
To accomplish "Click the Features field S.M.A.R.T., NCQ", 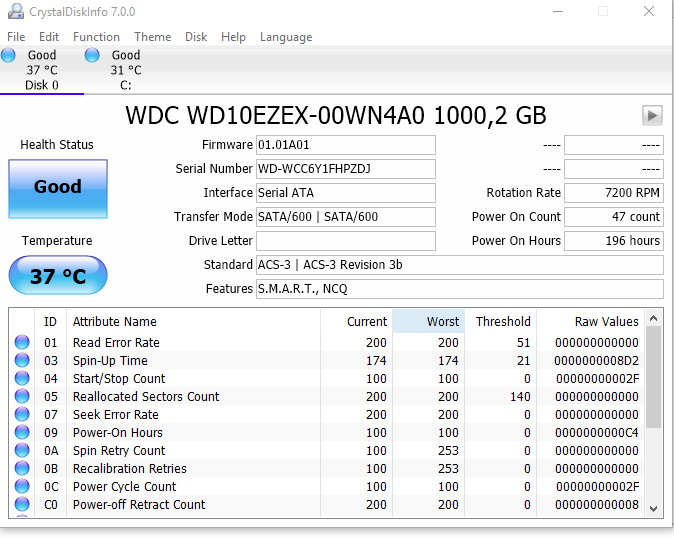I will [460, 289].
